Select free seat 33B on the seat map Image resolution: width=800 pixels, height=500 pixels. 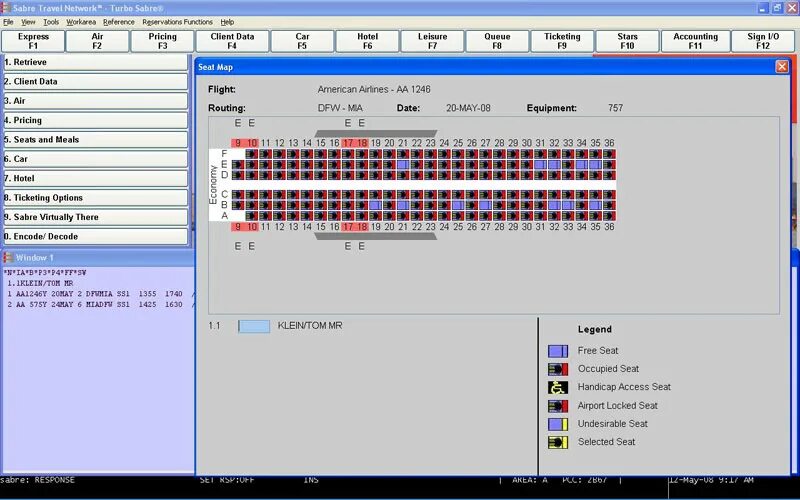pos(568,205)
